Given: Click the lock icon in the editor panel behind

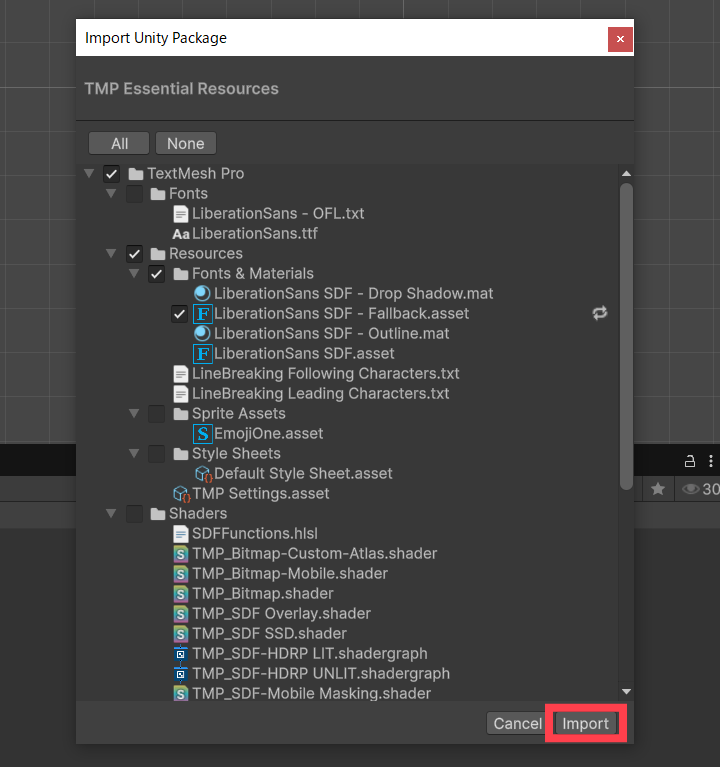Looking at the screenshot, I should [x=690, y=461].
